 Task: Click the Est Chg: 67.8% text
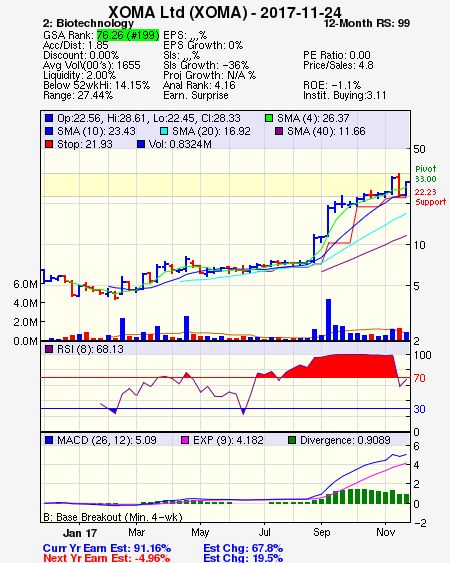click(x=243, y=548)
